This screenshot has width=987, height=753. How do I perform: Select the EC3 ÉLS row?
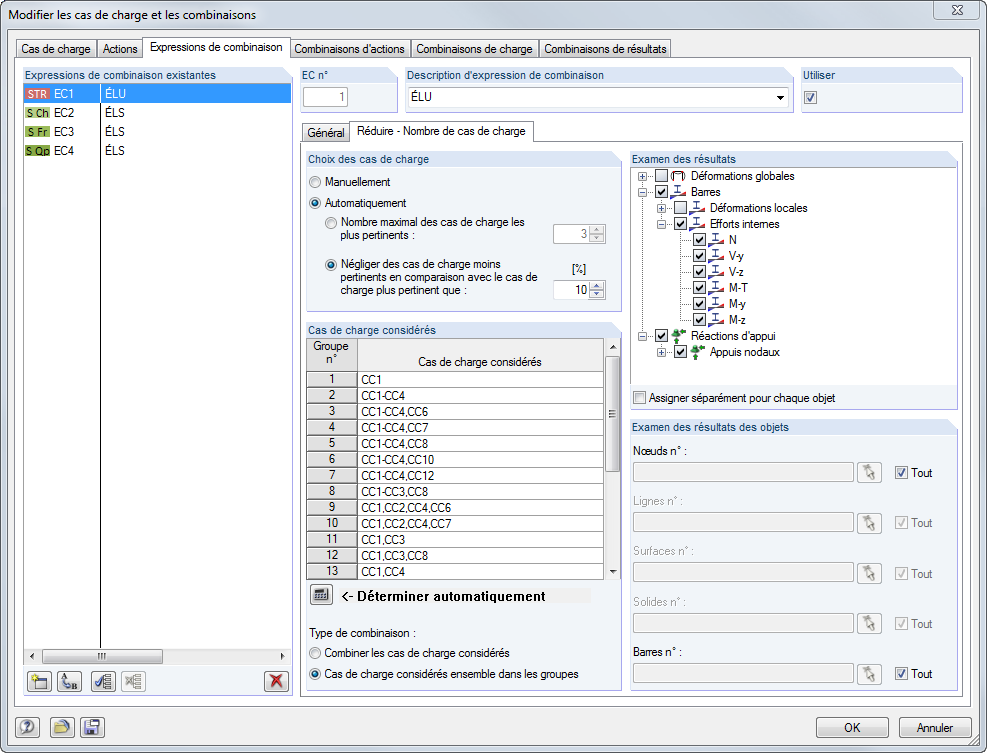pyautogui.click(x=157, y=132)
